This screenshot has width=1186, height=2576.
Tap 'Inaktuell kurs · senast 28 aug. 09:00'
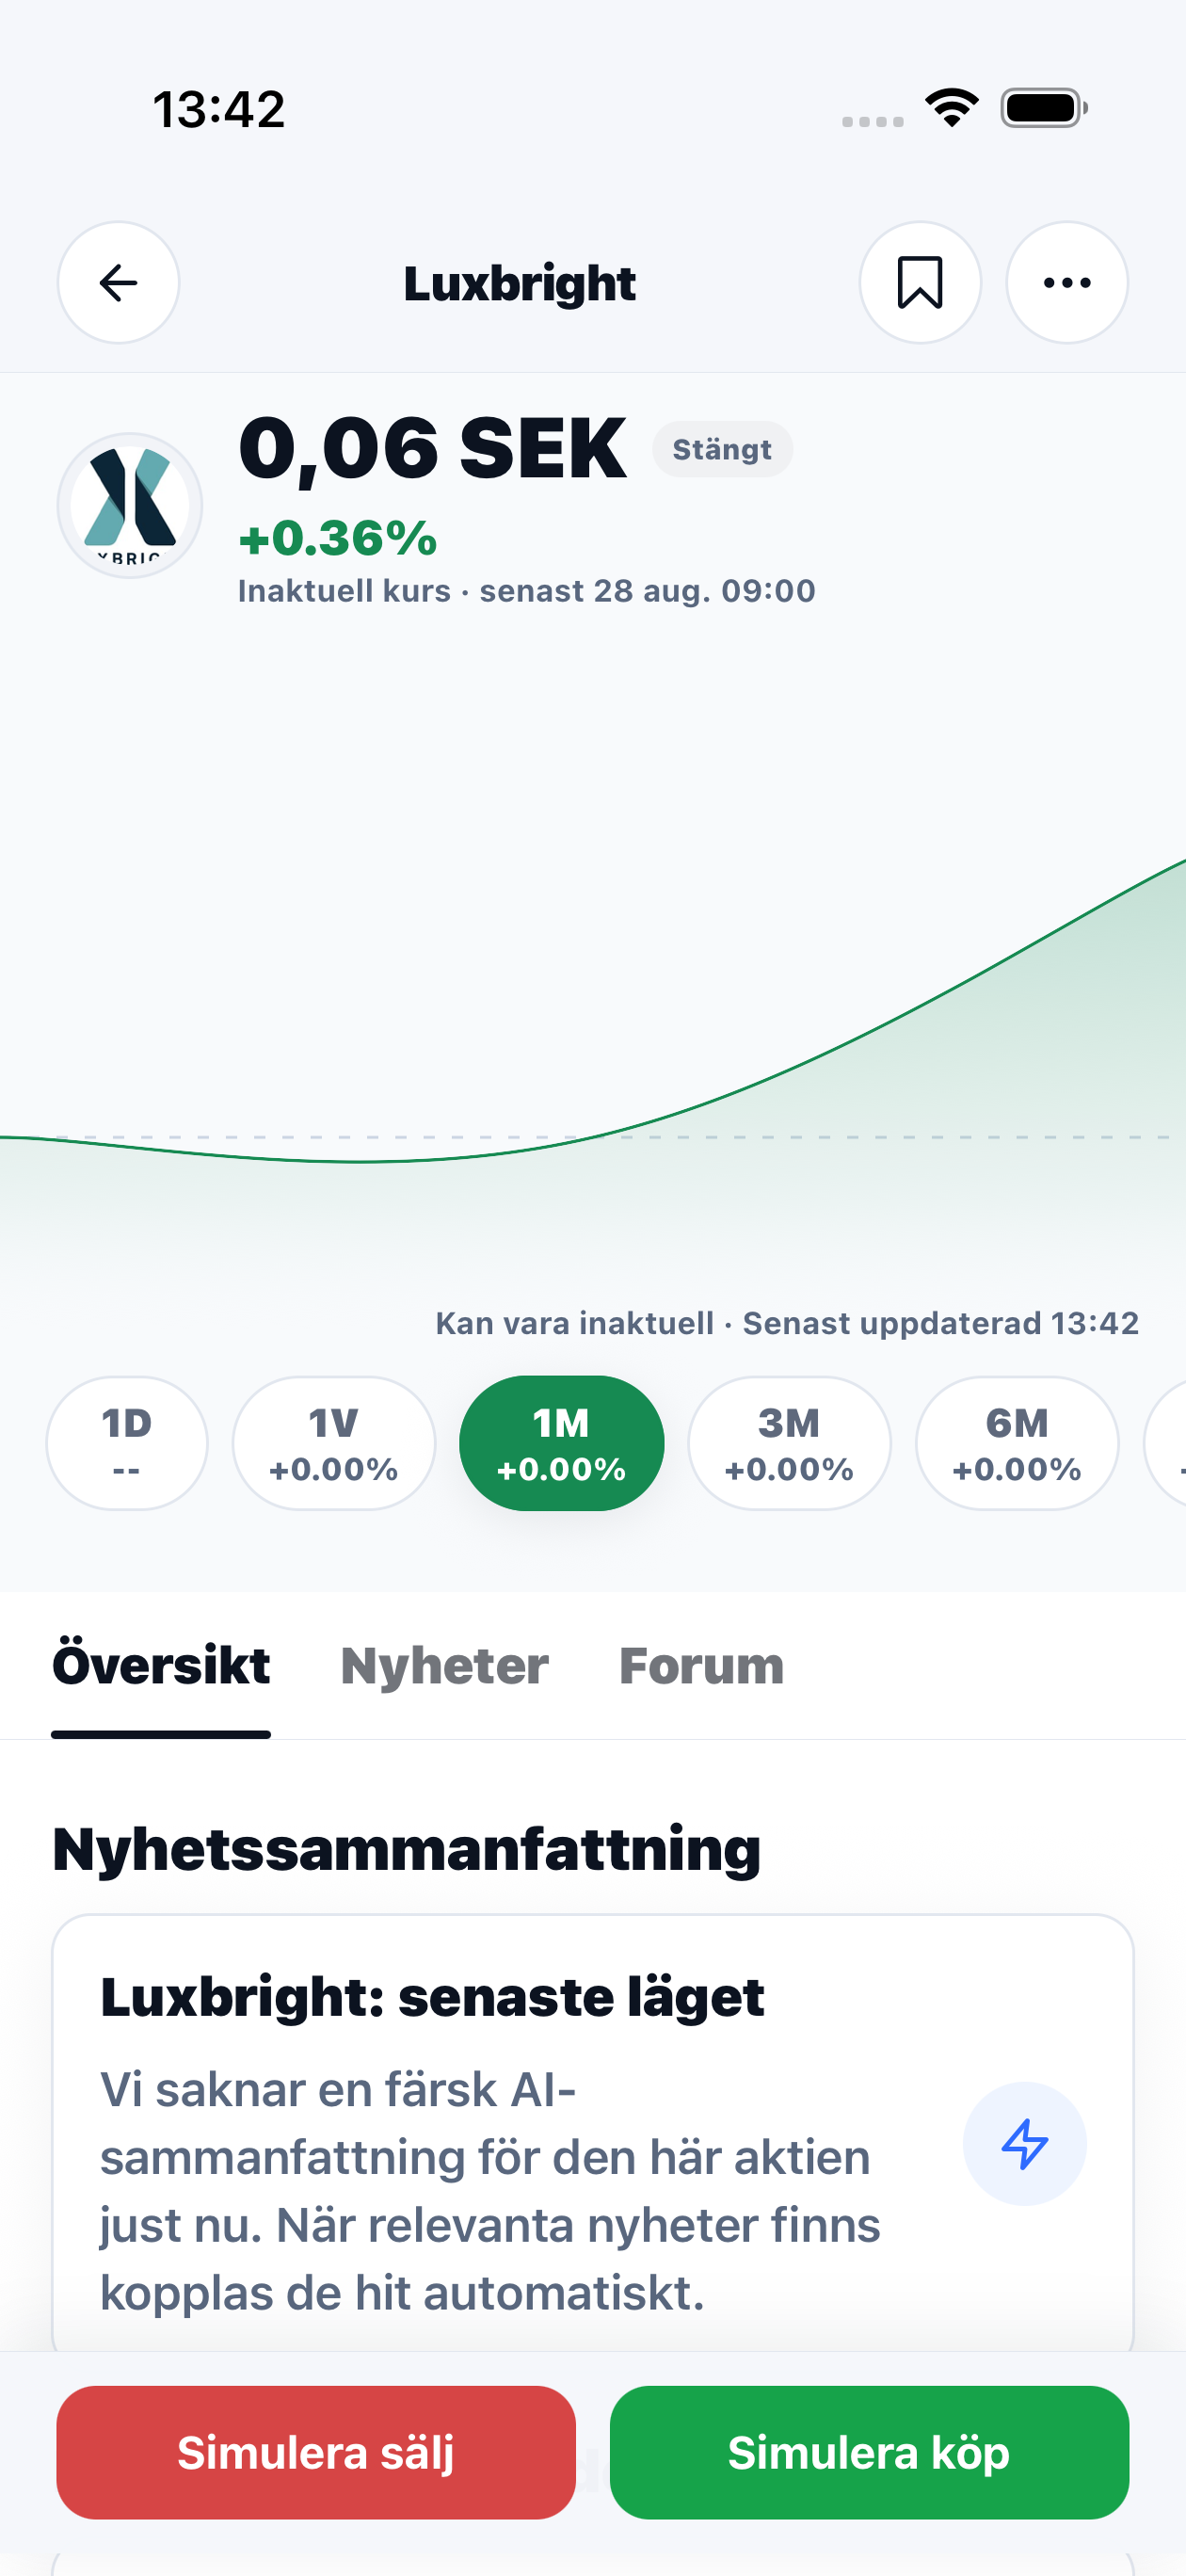pyautogui.click(x=527, y=591)
